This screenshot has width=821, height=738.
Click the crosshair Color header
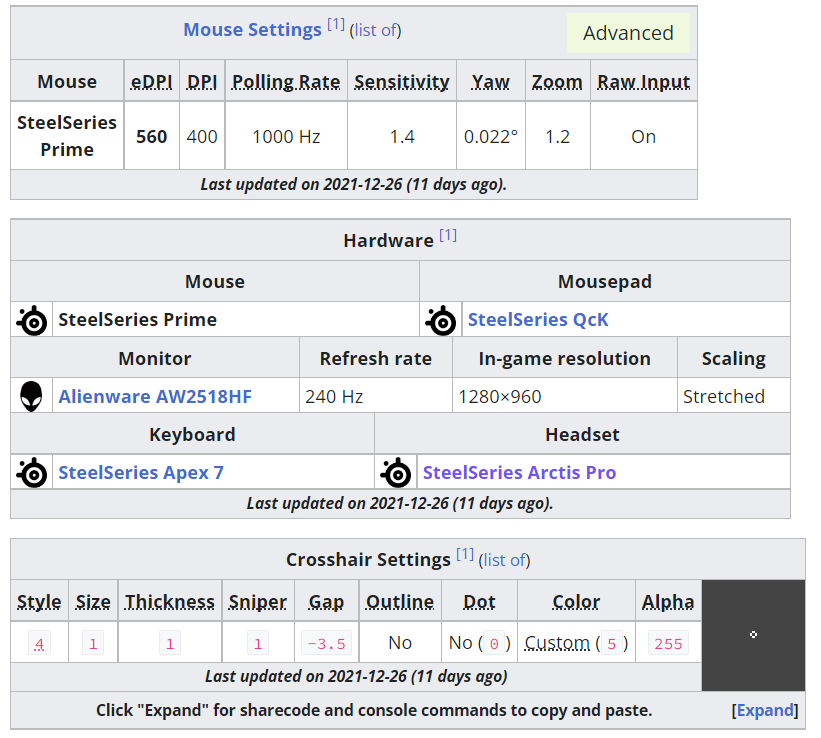(x=576, y=601)
